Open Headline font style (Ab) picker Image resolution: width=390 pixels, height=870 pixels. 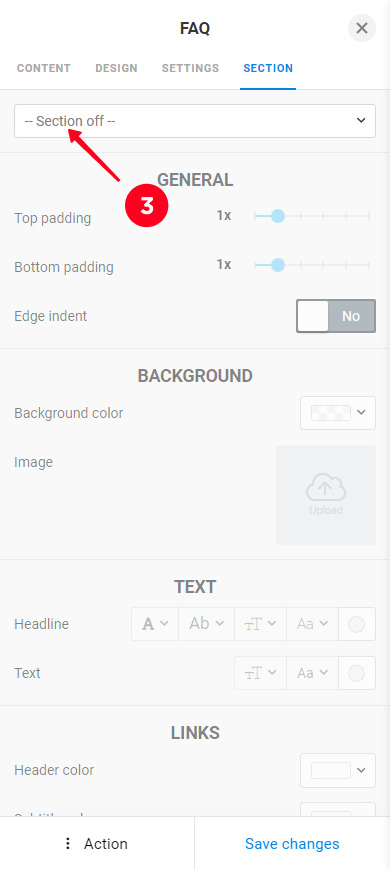coord(206,624)
